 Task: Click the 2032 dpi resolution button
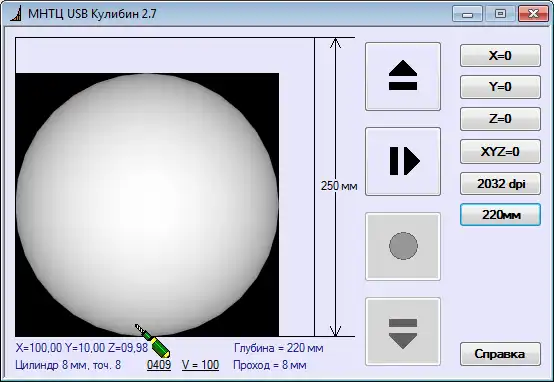coord(500,183)
